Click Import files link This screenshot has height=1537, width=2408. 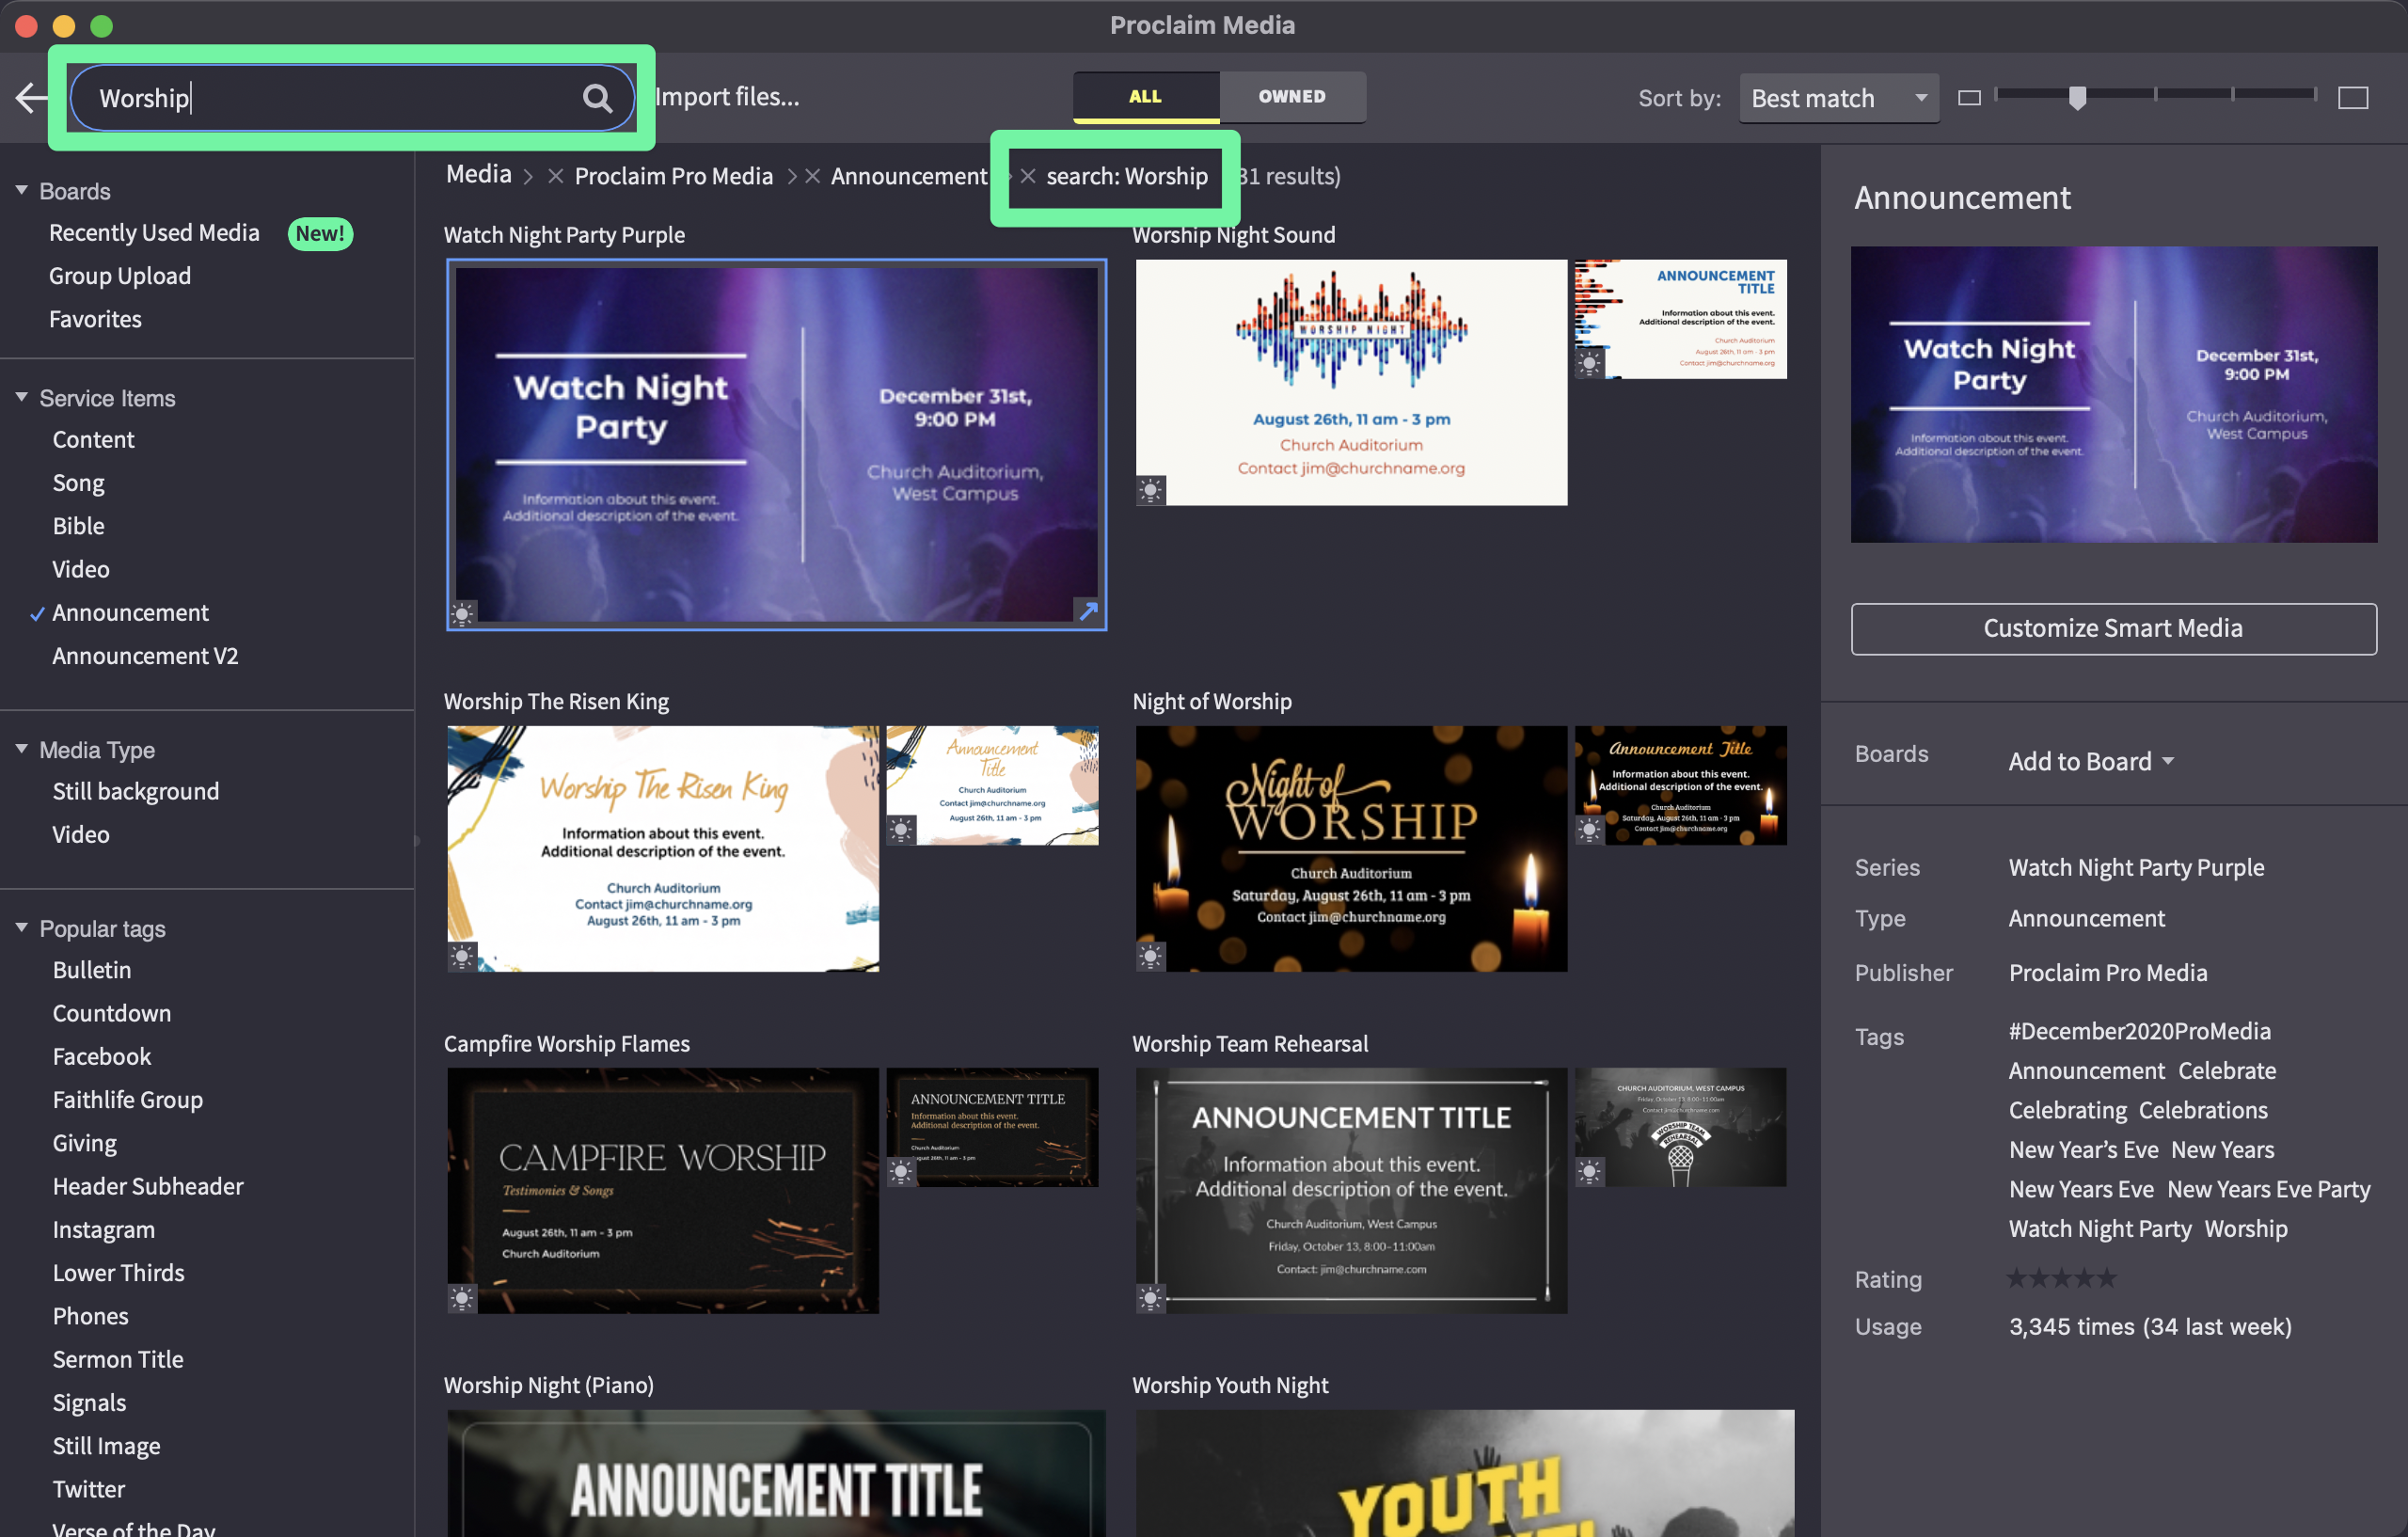(727, 96)
